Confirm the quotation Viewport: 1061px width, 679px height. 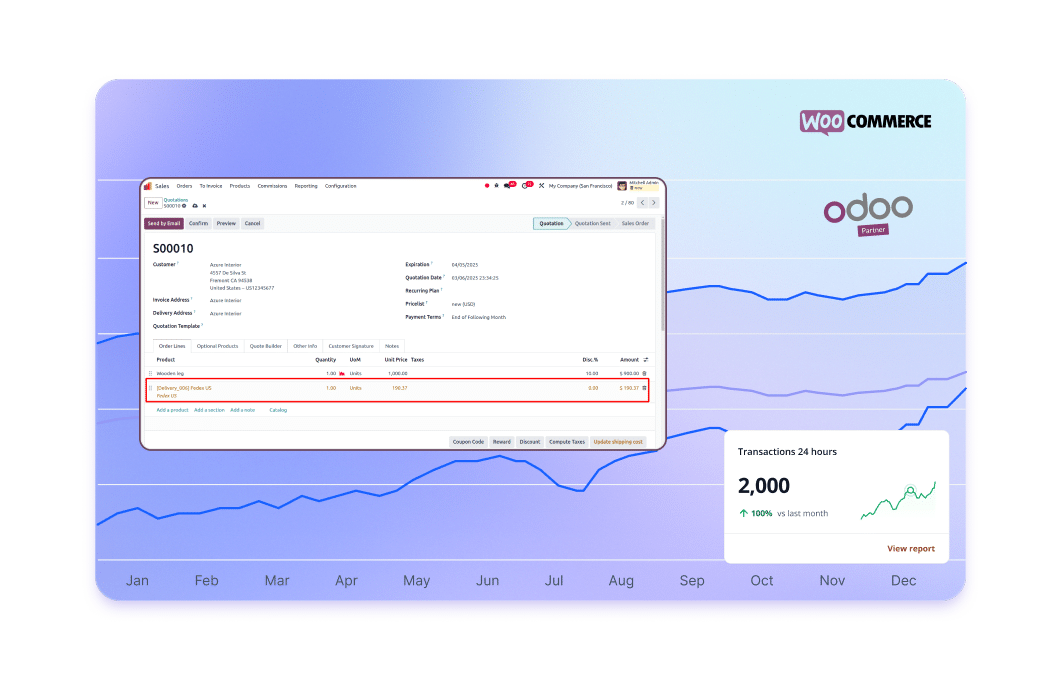tap(198, 223)
